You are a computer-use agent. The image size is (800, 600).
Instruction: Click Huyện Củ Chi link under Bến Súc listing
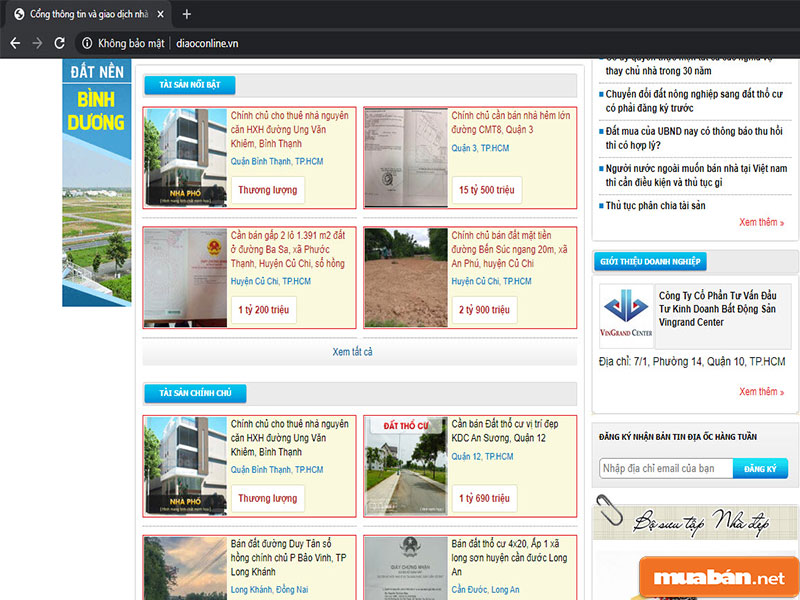click(491, 281)
